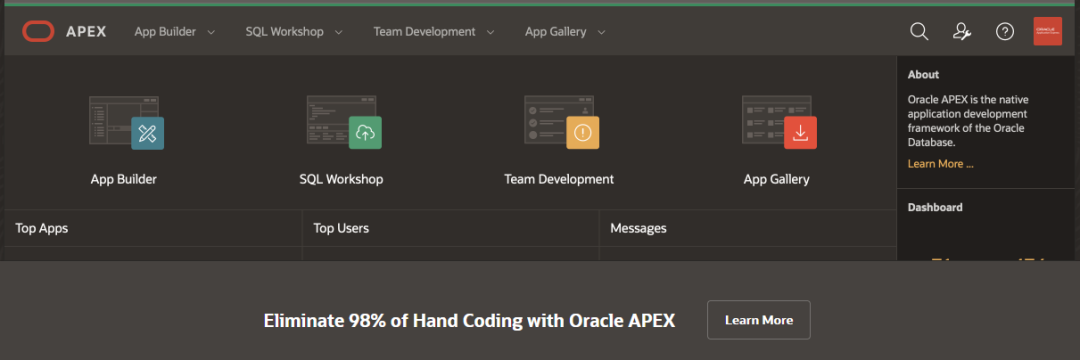Follow the Learn More link under About
1080x360 pixels.
tap(940, 164)
